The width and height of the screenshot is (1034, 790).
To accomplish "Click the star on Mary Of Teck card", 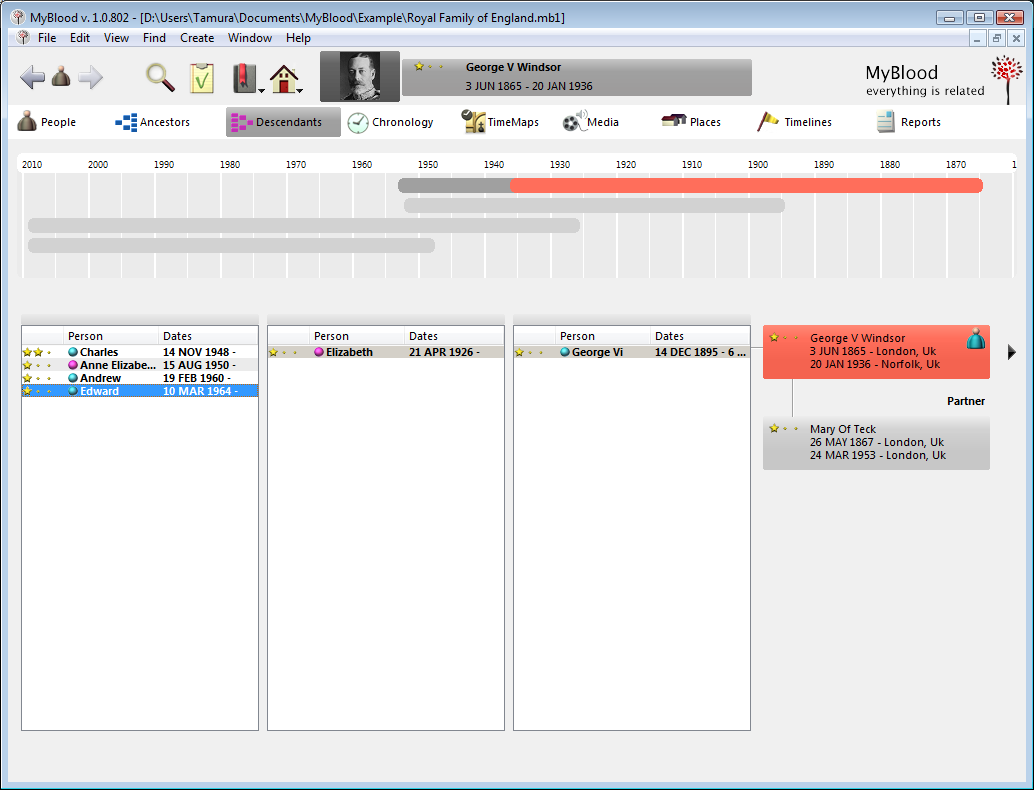I will coord(774,429).
